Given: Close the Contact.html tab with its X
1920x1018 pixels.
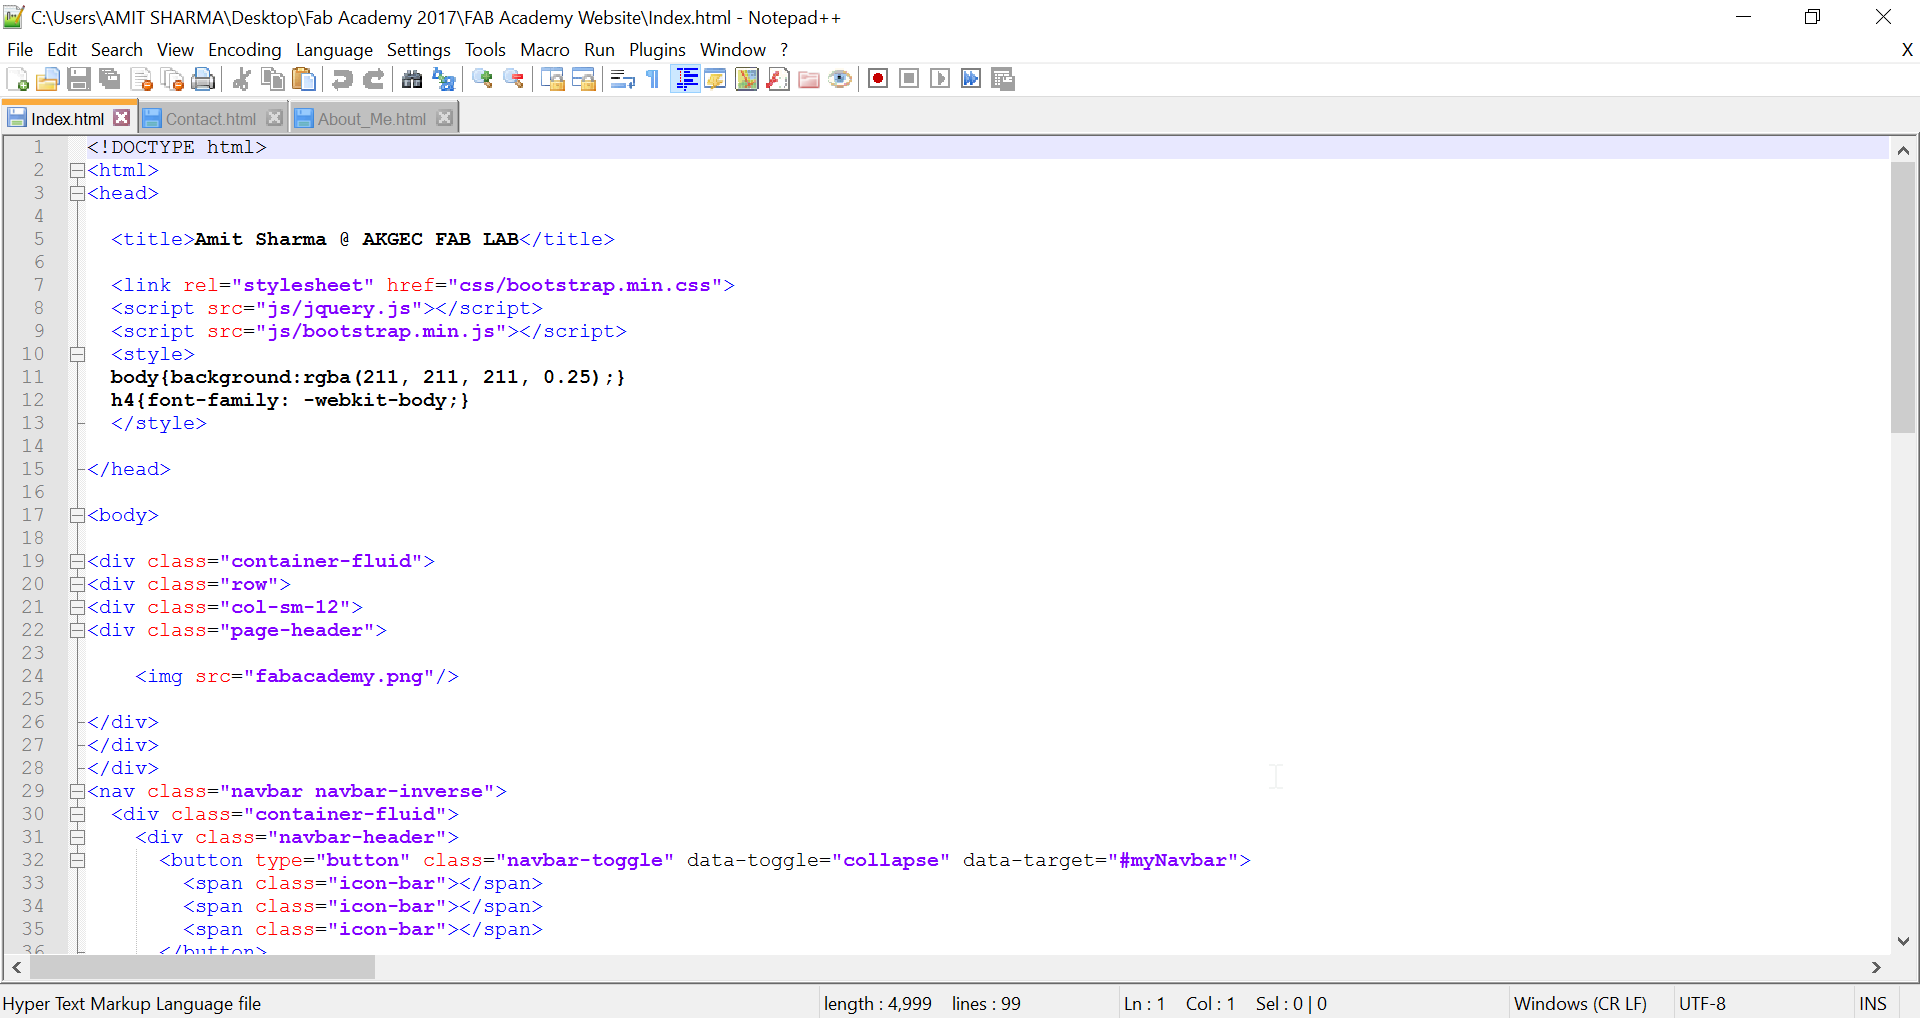Looking at the screenshot, I should coord(274,118).
